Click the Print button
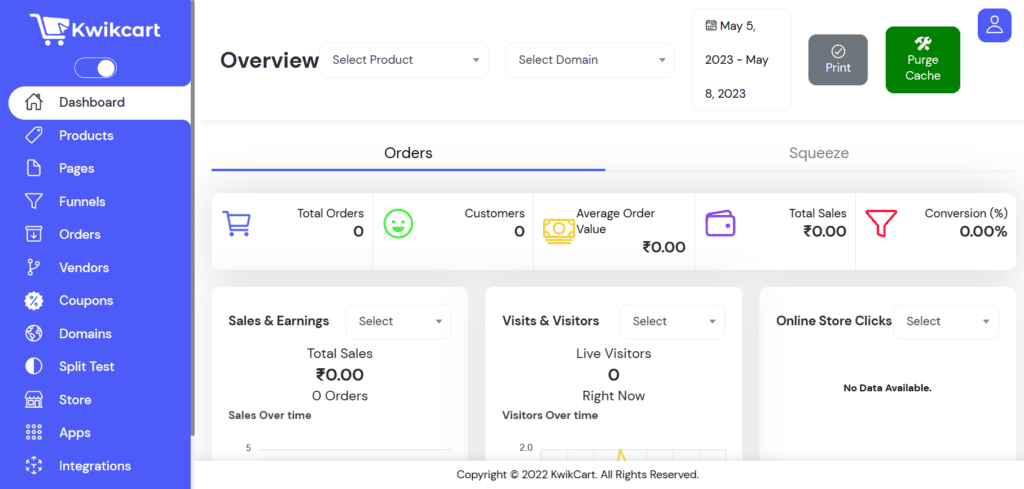 838,59
